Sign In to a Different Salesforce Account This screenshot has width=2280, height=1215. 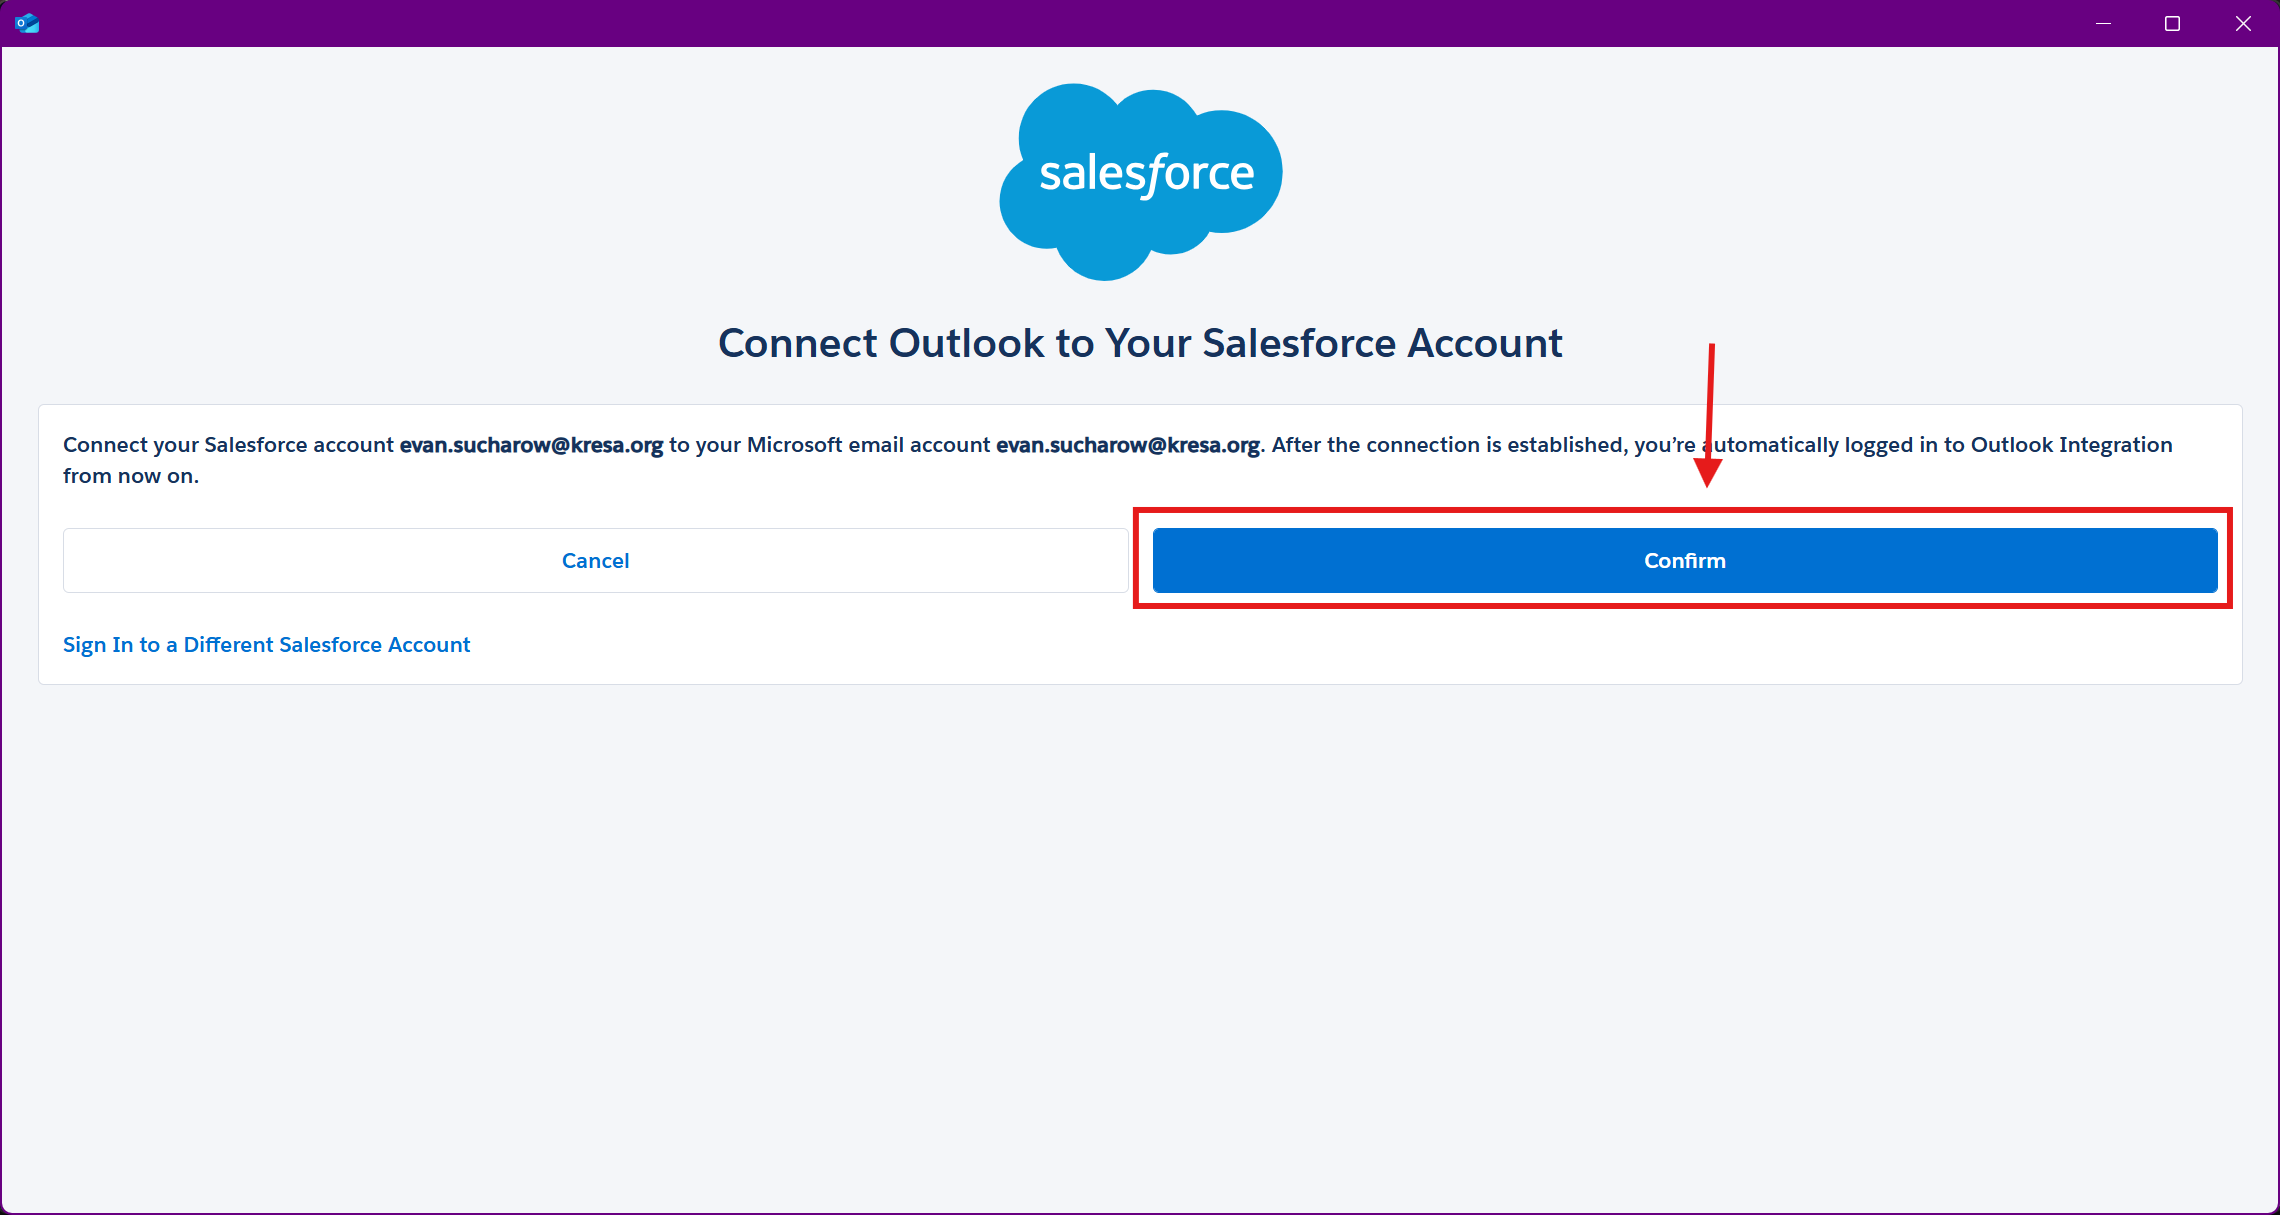click(266, 644)
